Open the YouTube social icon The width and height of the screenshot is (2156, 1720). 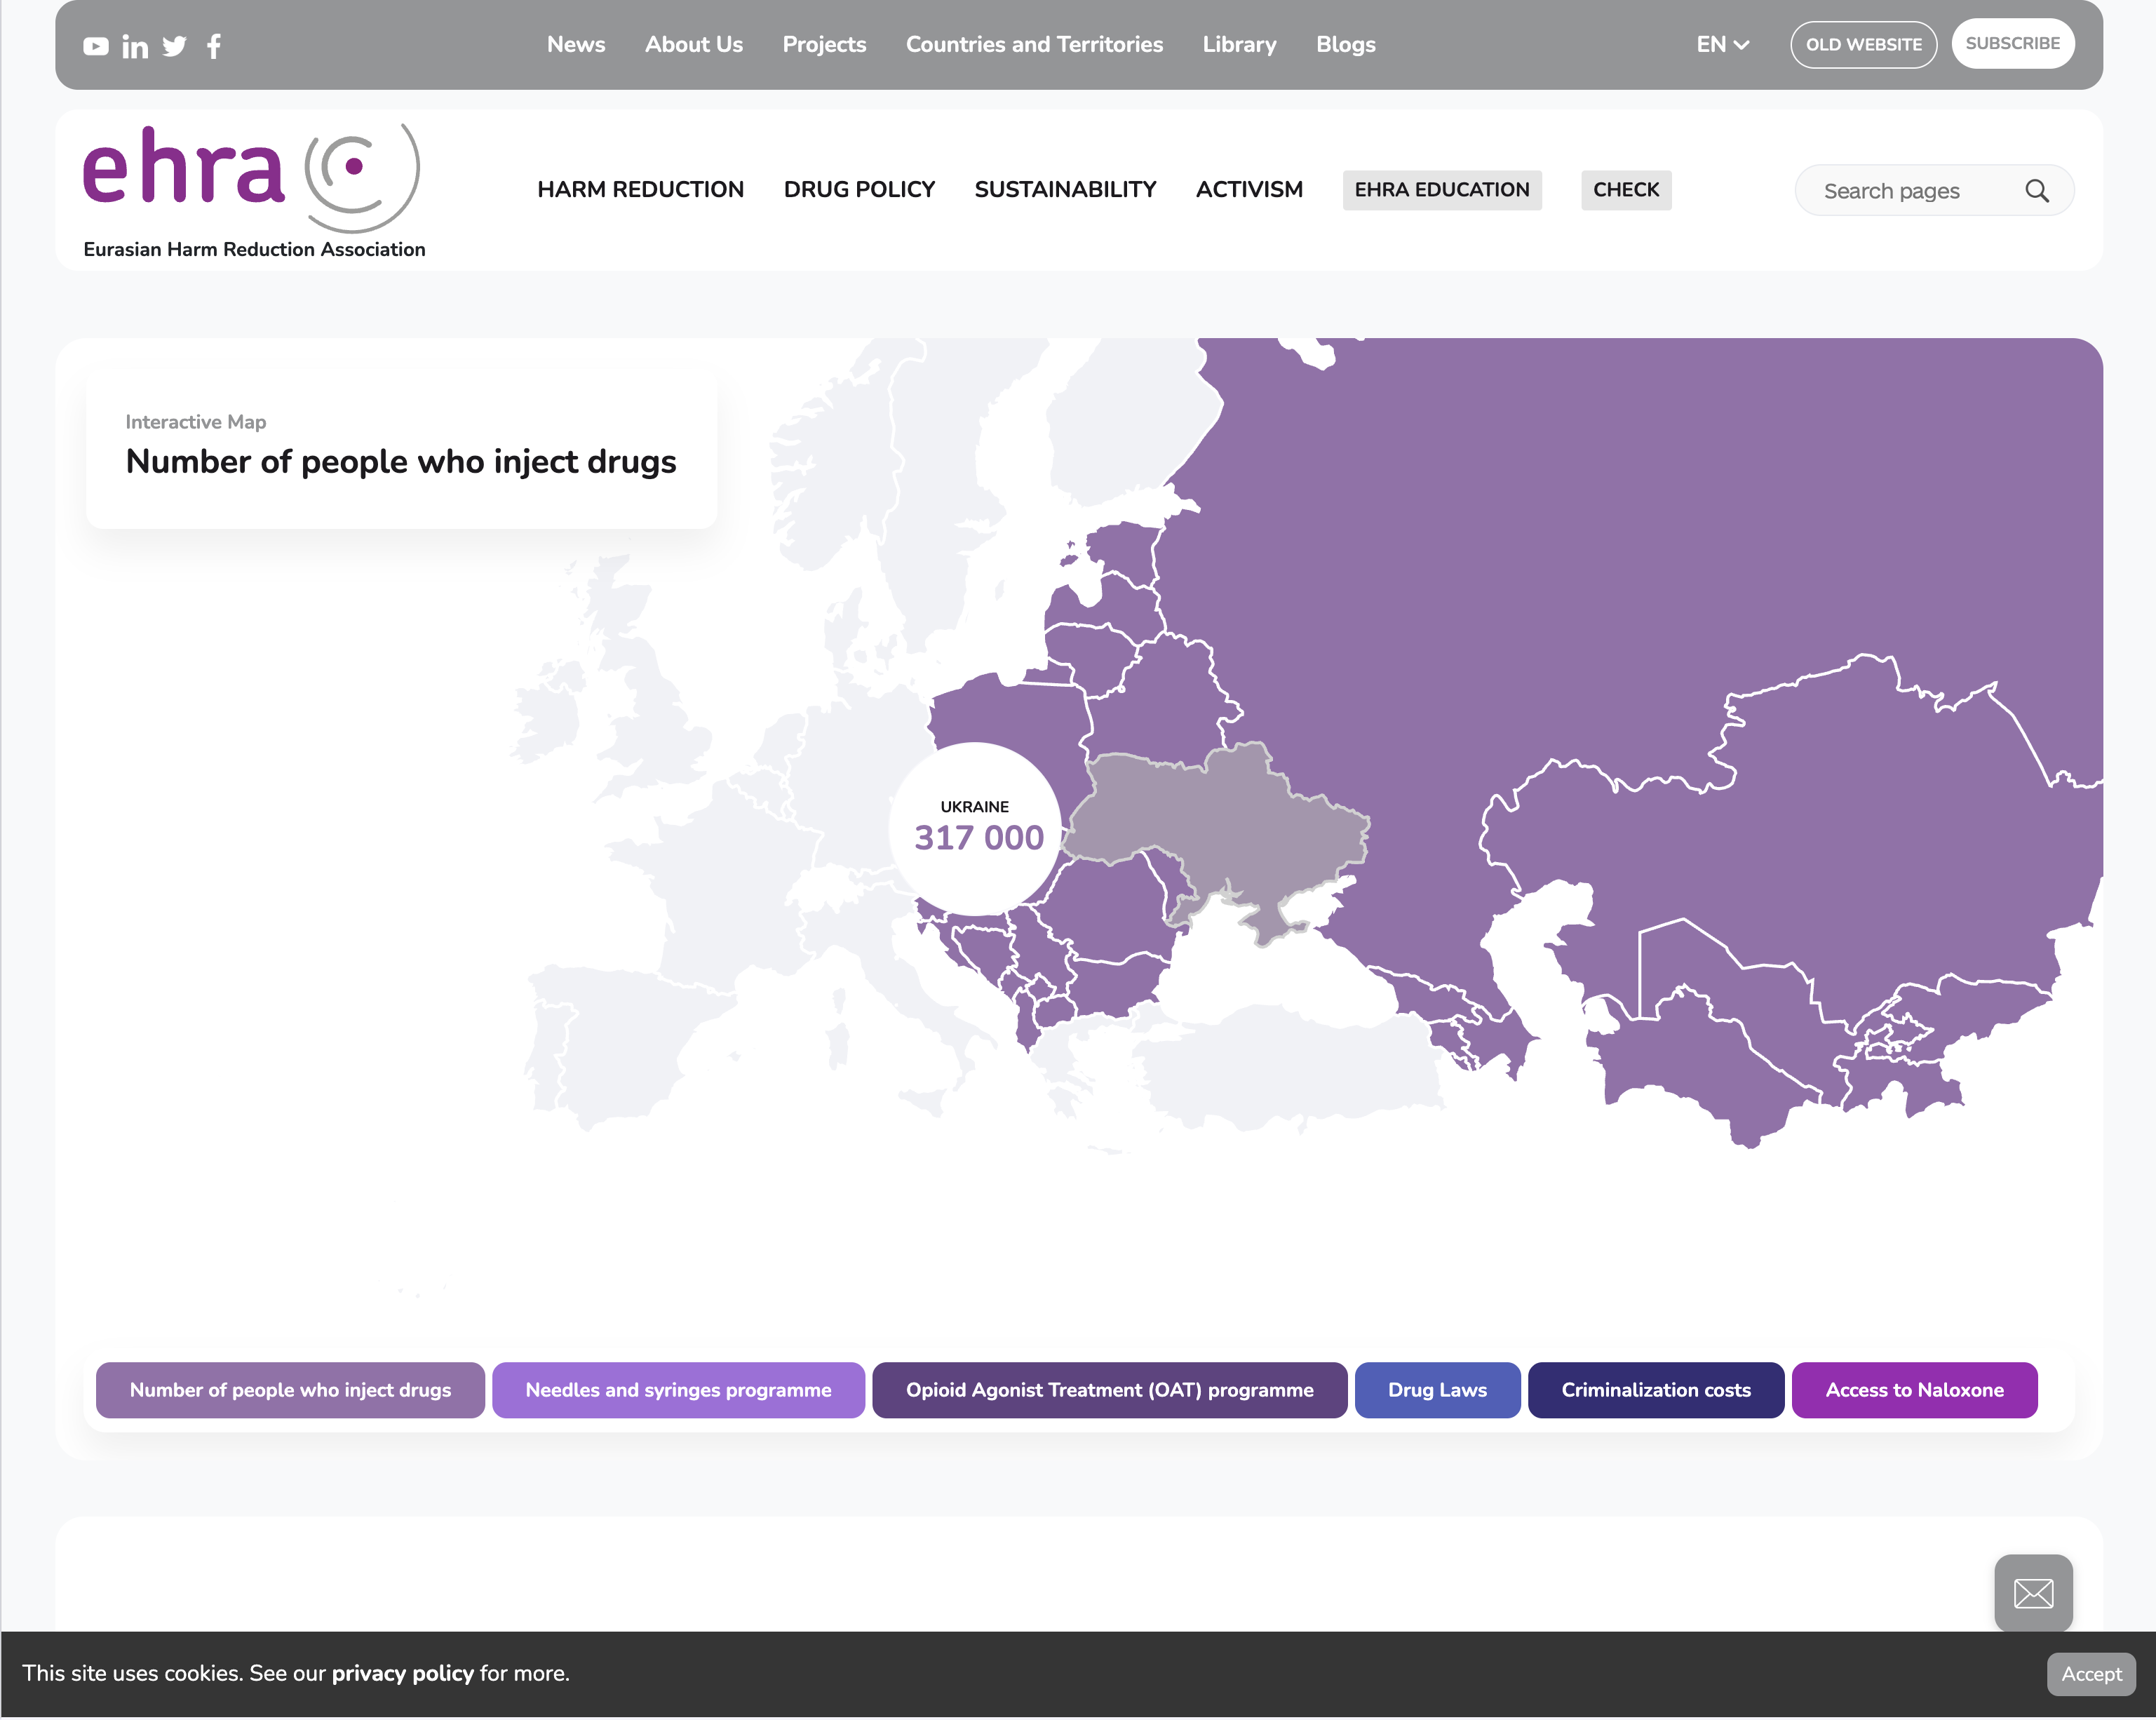(x=96, y=46)
